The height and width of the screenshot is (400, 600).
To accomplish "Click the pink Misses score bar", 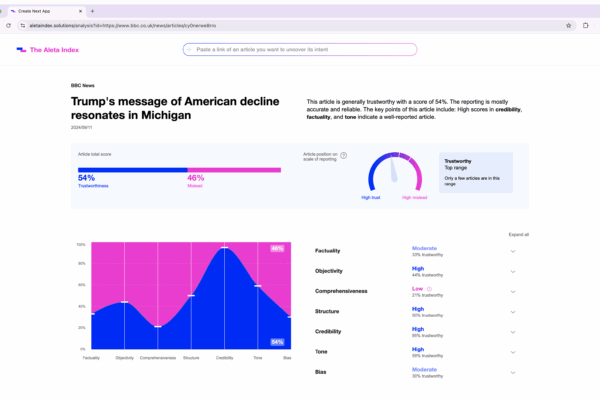I will [x=234, y=170].
